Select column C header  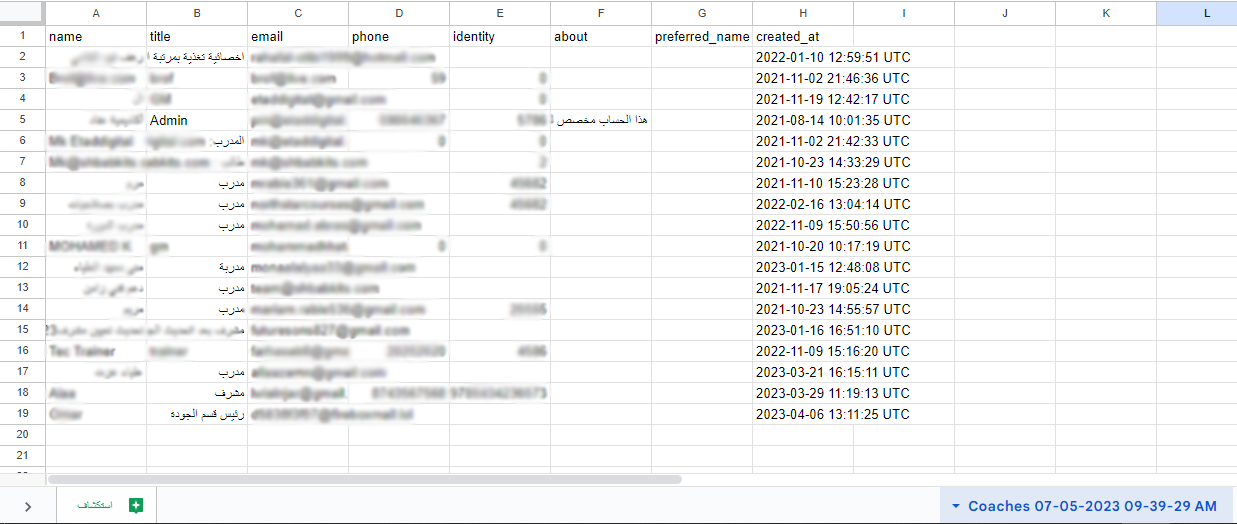click(297, 13)
